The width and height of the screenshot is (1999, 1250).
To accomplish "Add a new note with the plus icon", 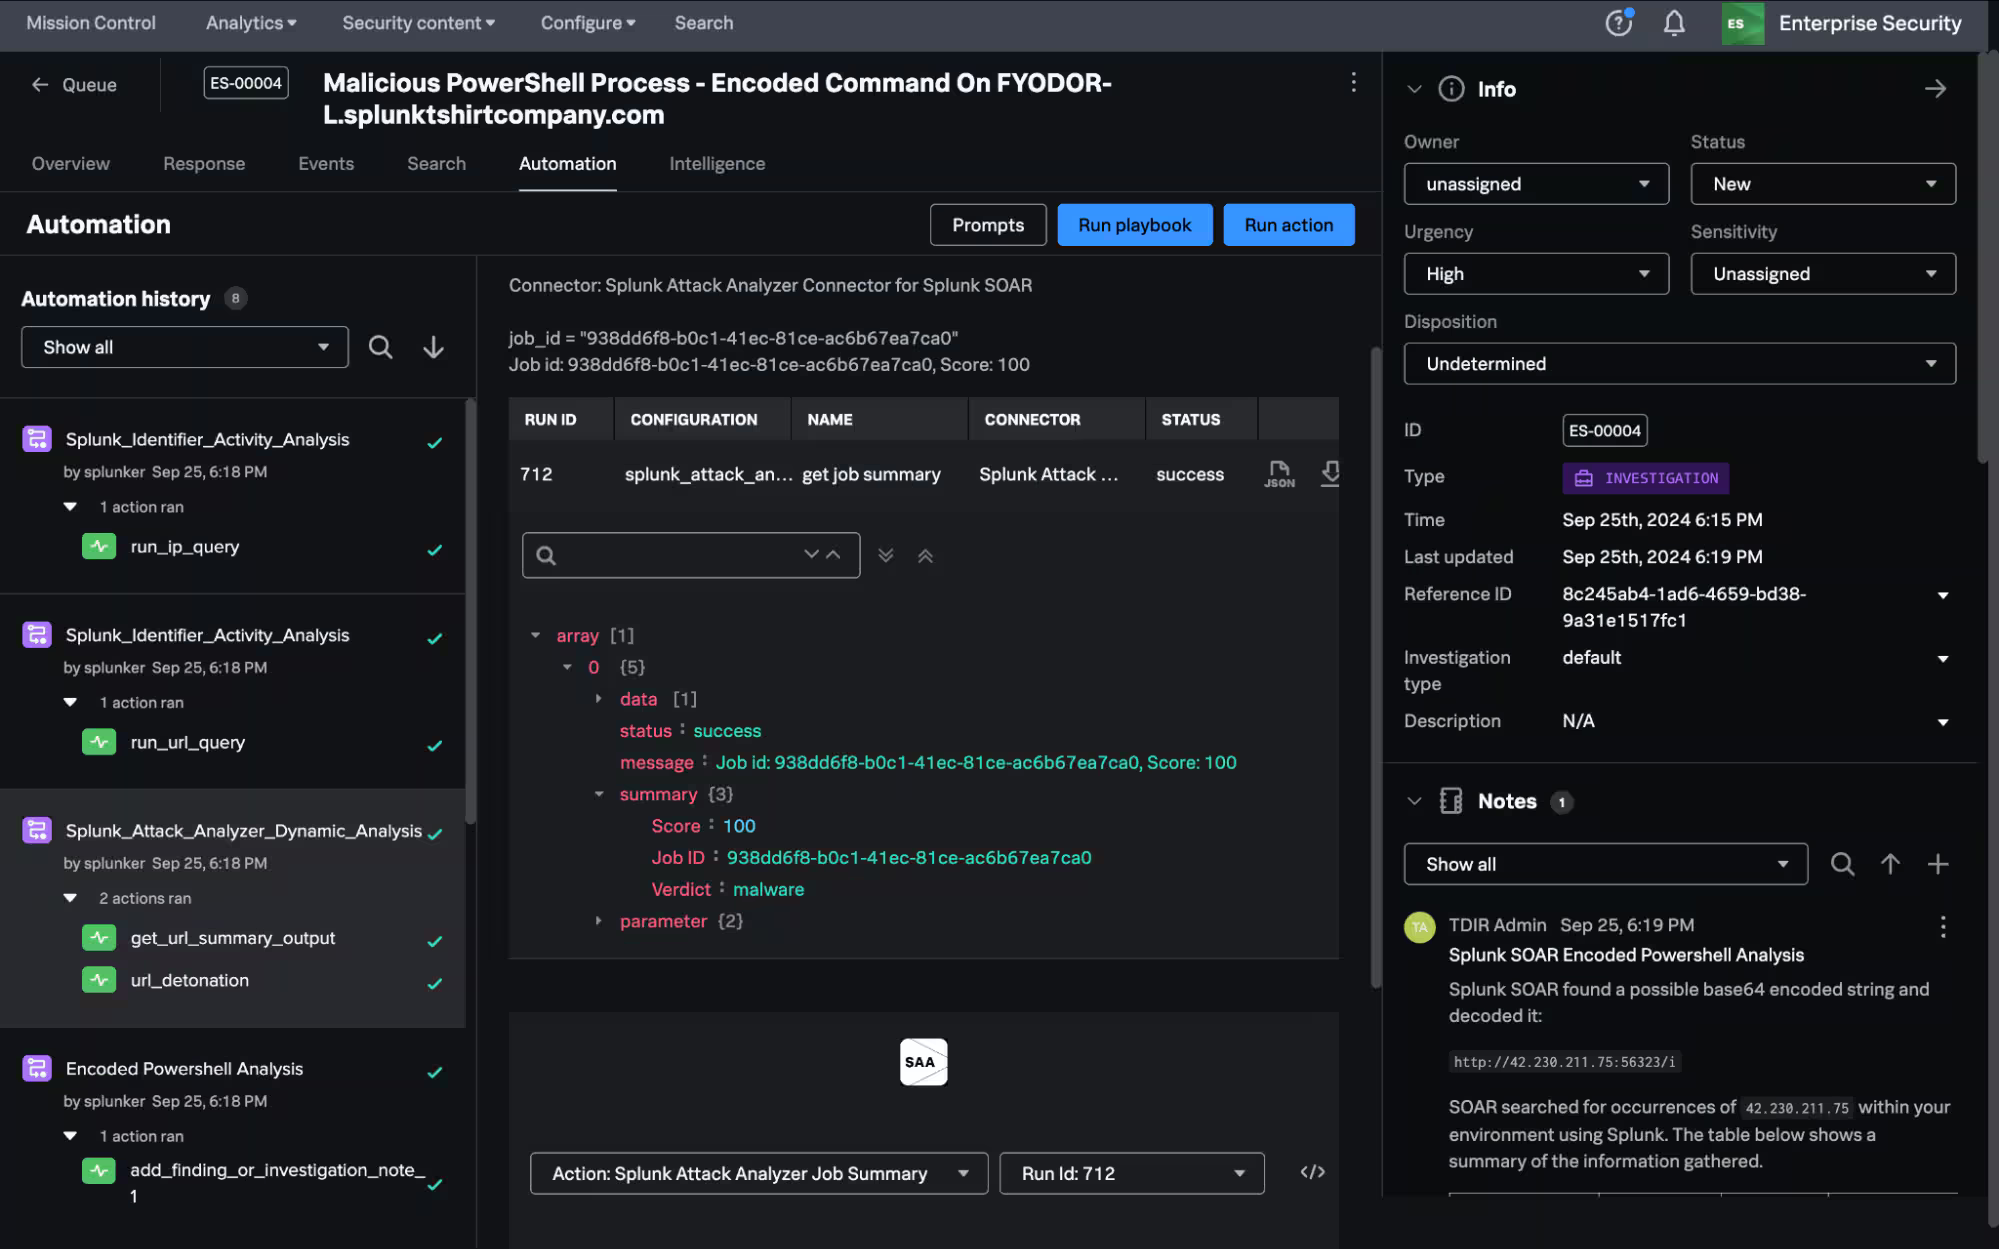I will pos(1939,864).
